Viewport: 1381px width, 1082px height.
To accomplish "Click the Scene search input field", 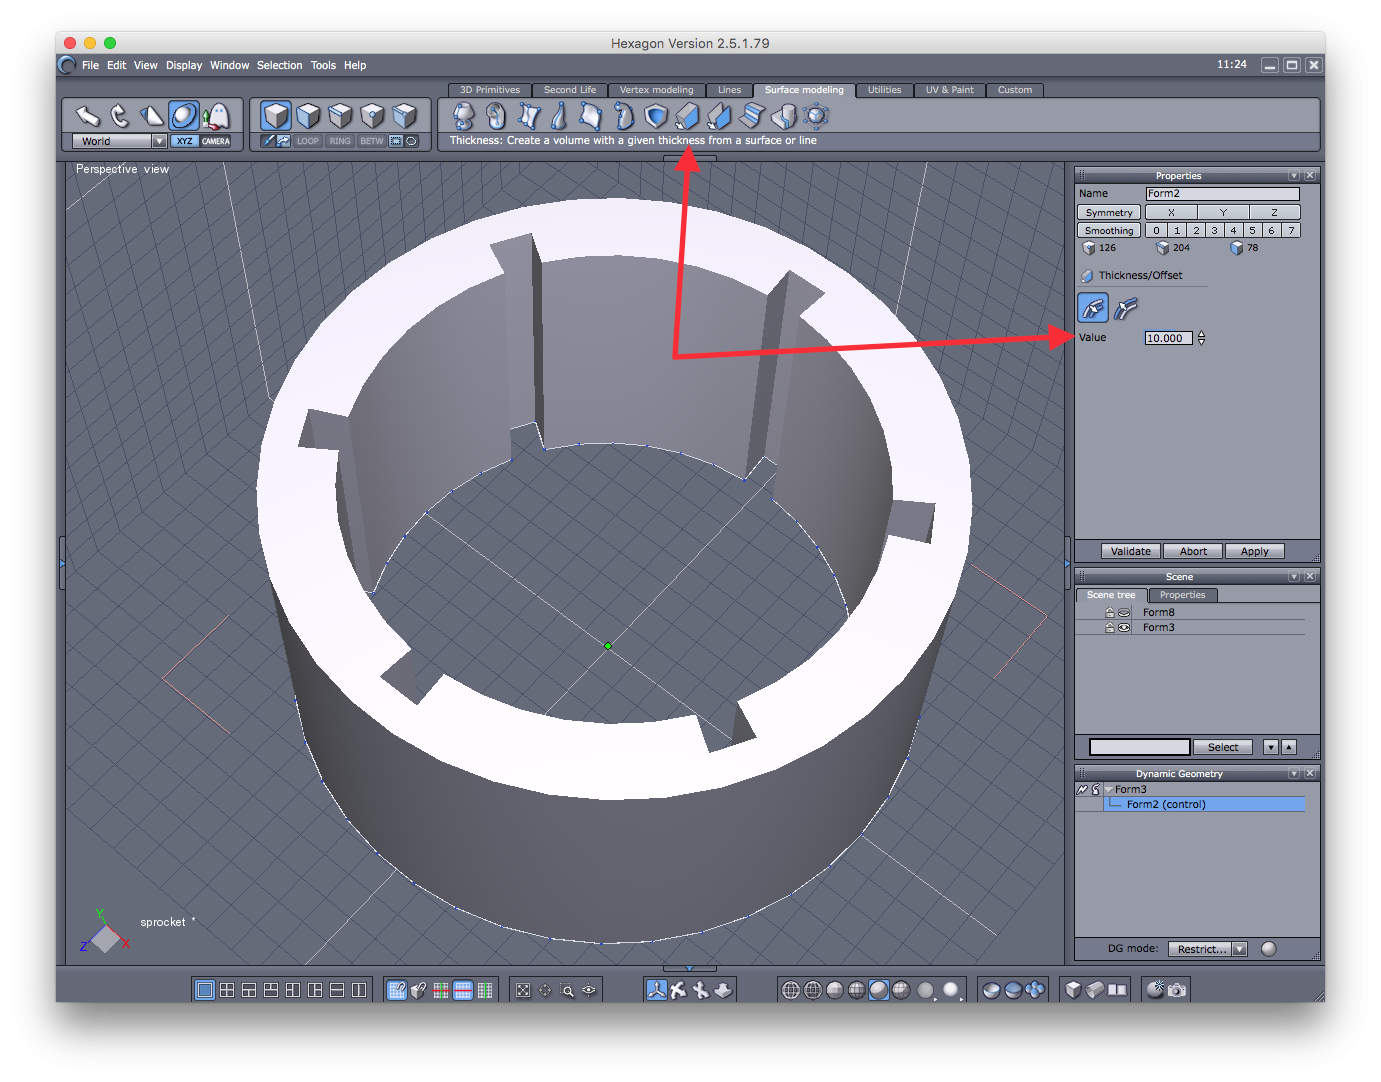I will pos(1139,747).
